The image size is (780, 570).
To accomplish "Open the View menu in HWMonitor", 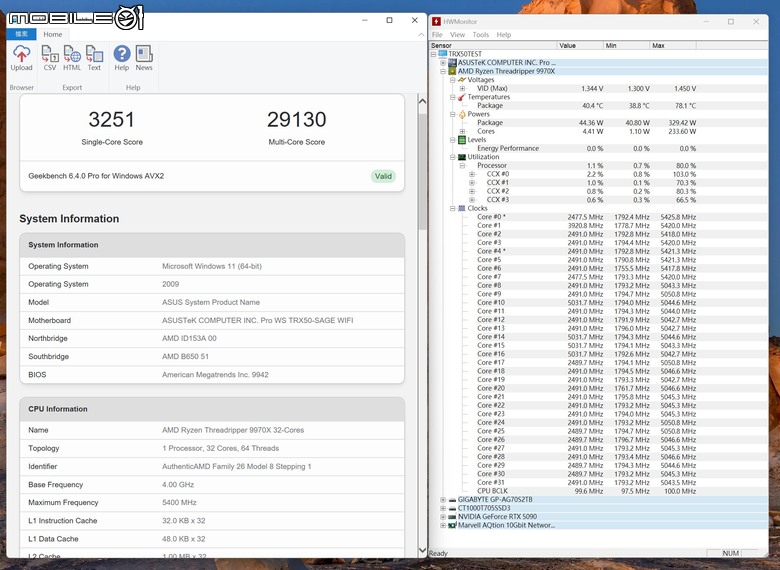I will pos(457,35).
